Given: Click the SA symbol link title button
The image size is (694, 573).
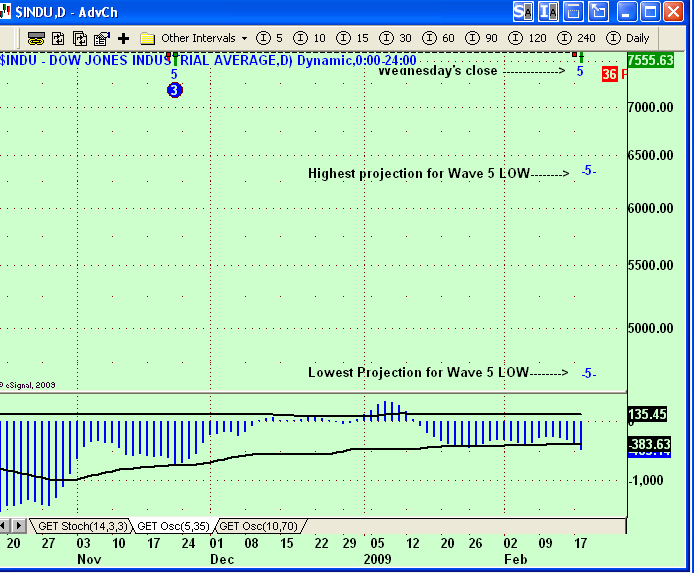Looking at the screenshot, I should tap(523, 12).
